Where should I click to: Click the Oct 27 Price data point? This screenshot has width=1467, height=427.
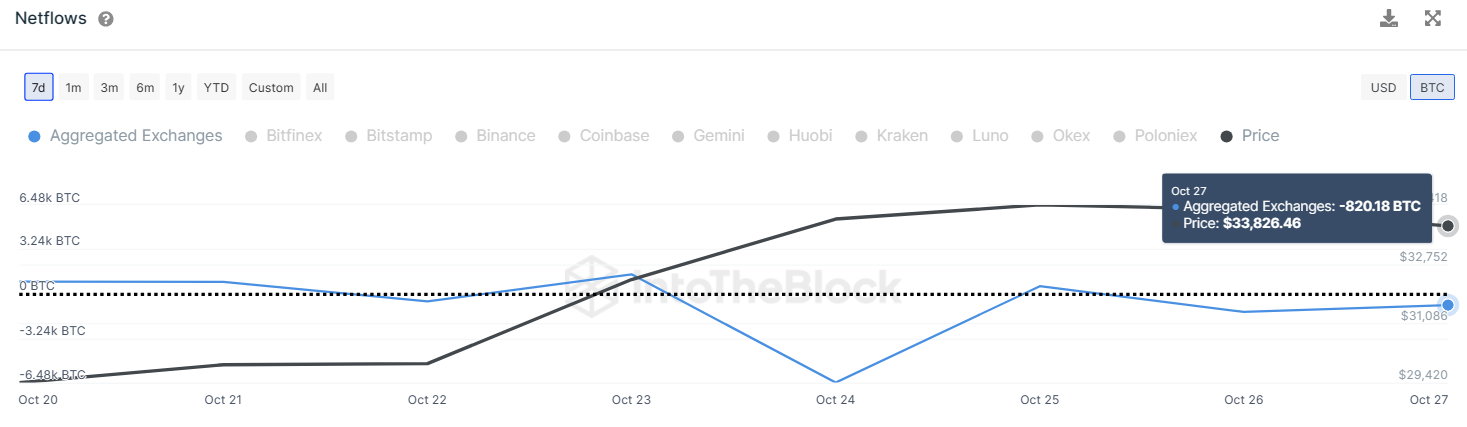point(1447,226)
